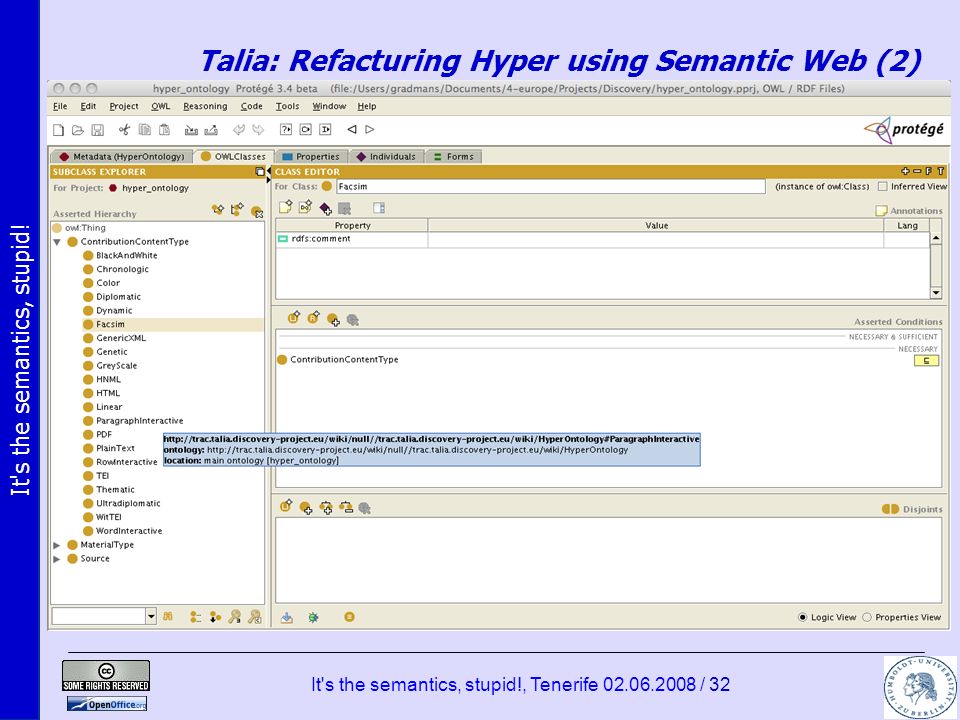Image resolution: width=960 pixels, height=720 pixels.
Task: Click the Create annotation value note icon
Action: click(x=285, y=208)
